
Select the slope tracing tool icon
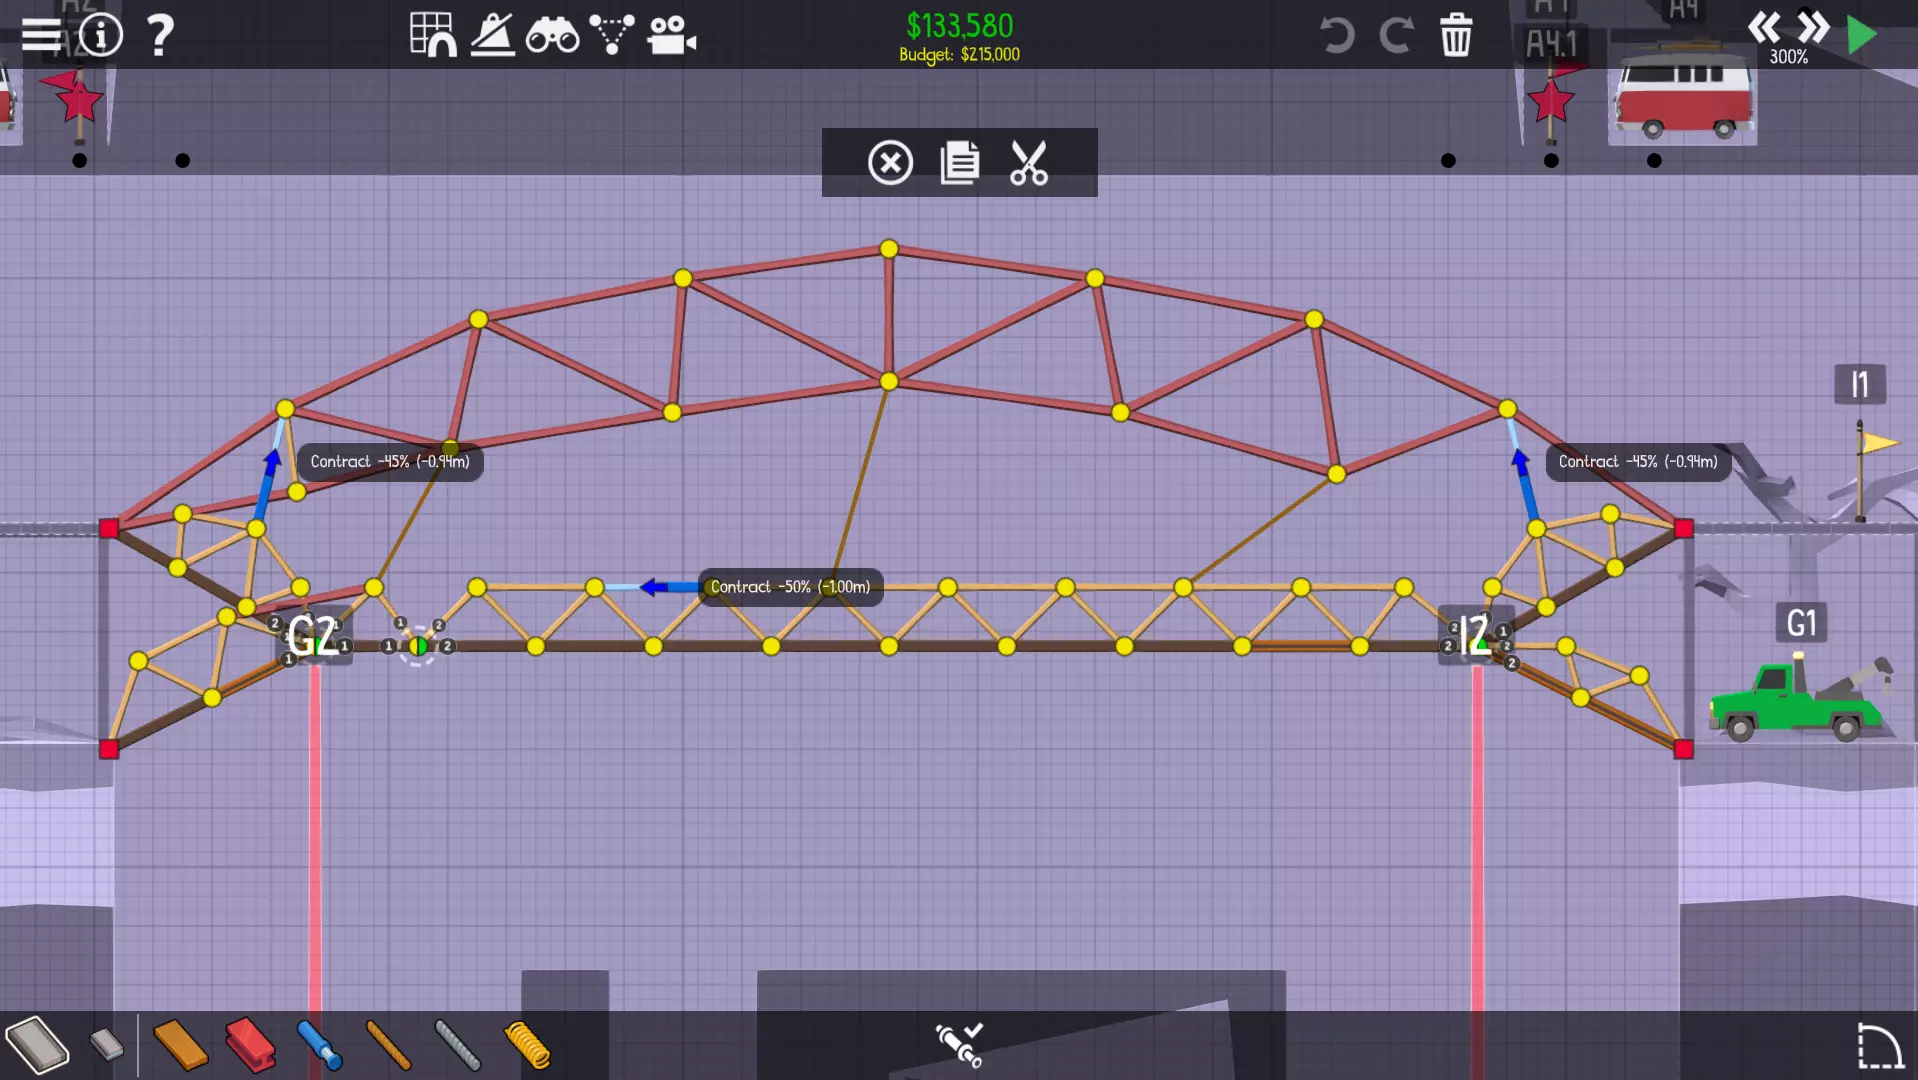(x=492, y=35)
